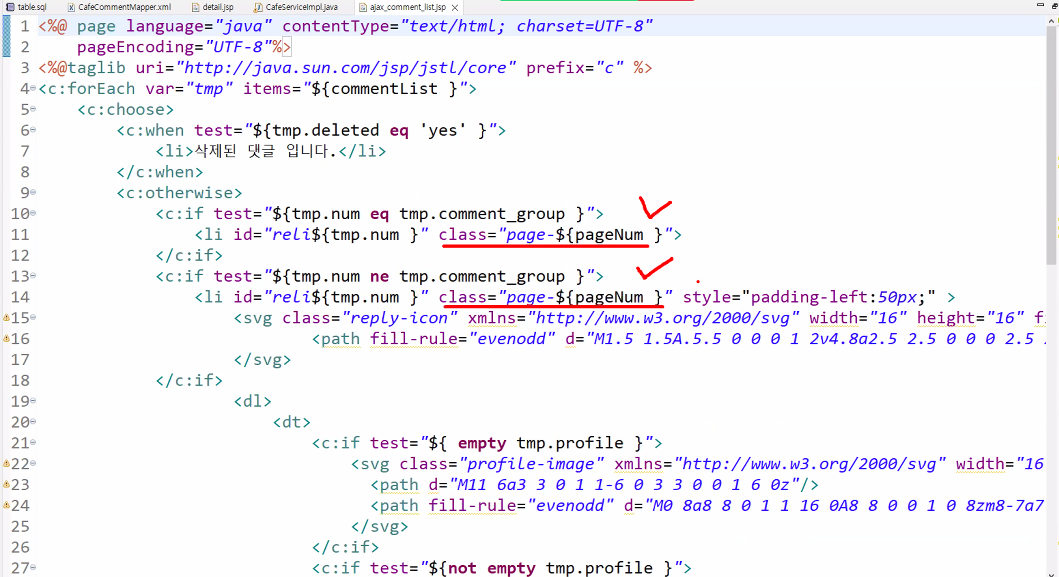The image size is (1059, 577).
Task: Click the vertical scrollbar thumb
Action: (1052, 145)
